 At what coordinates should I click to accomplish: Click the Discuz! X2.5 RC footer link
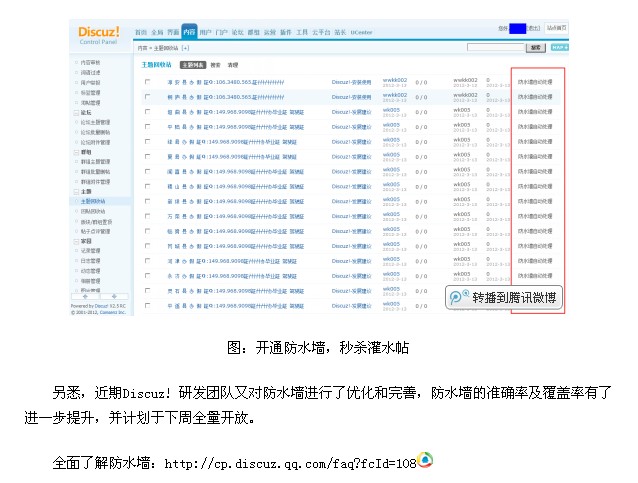[111, 306]
